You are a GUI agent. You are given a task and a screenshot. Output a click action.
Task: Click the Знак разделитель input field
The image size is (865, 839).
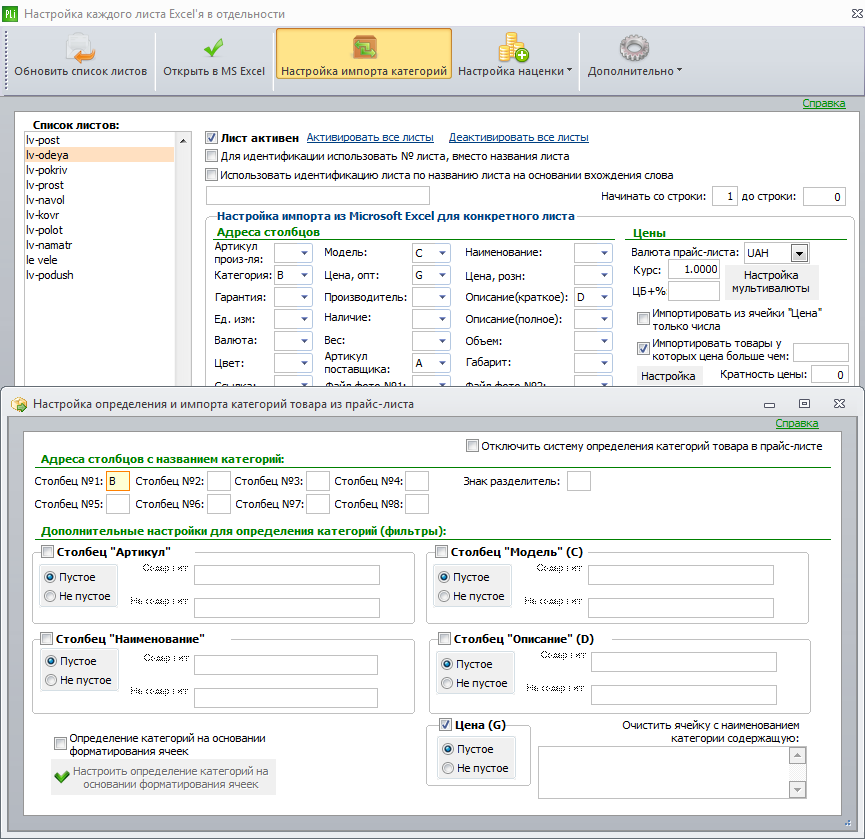coord(579,481)
